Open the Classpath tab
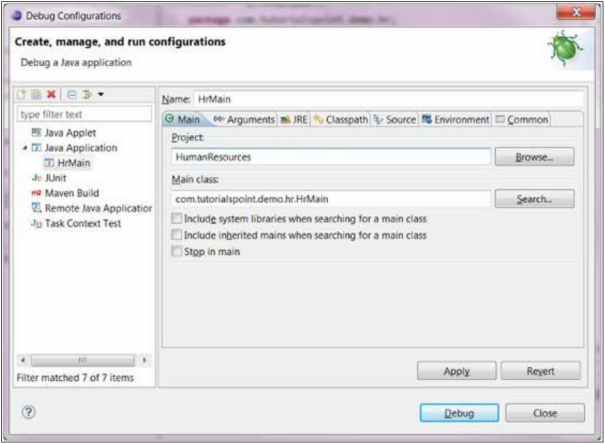 pos(340,120)
